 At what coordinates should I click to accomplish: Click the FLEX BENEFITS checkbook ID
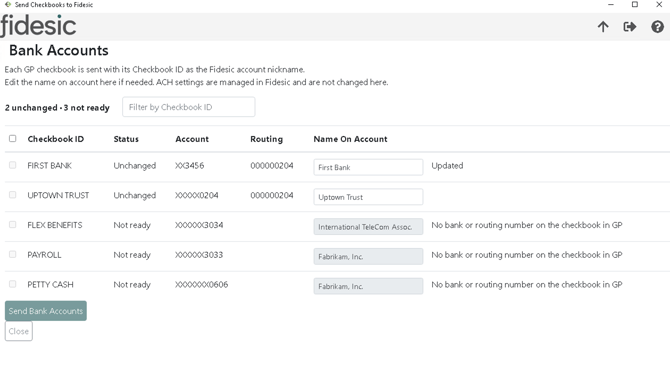[x=55, y=225]
